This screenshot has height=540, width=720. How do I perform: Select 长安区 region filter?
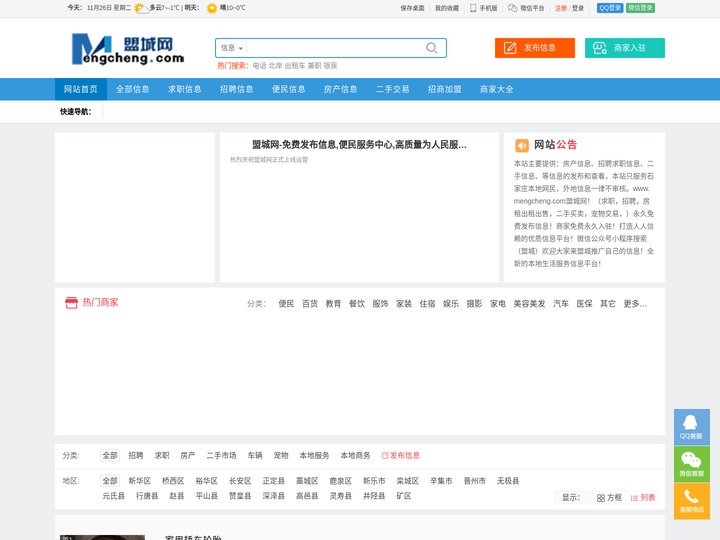(240, 481)
